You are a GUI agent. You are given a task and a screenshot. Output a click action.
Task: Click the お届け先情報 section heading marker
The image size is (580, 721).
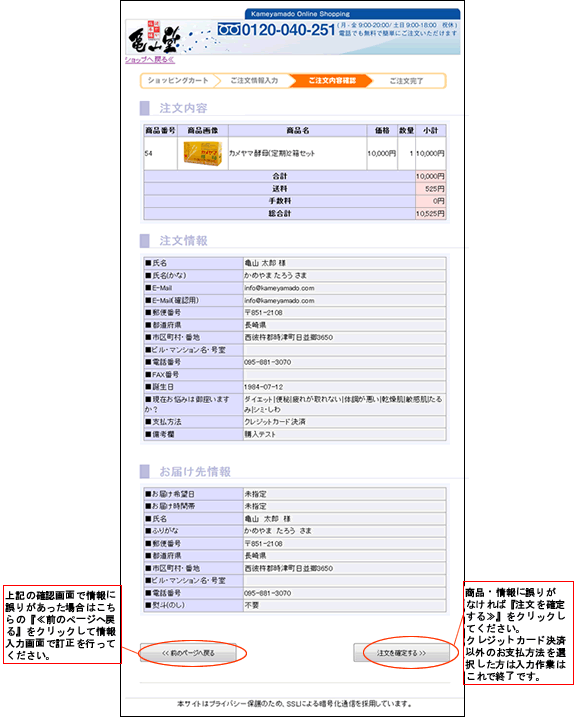[x=144, y=471]
